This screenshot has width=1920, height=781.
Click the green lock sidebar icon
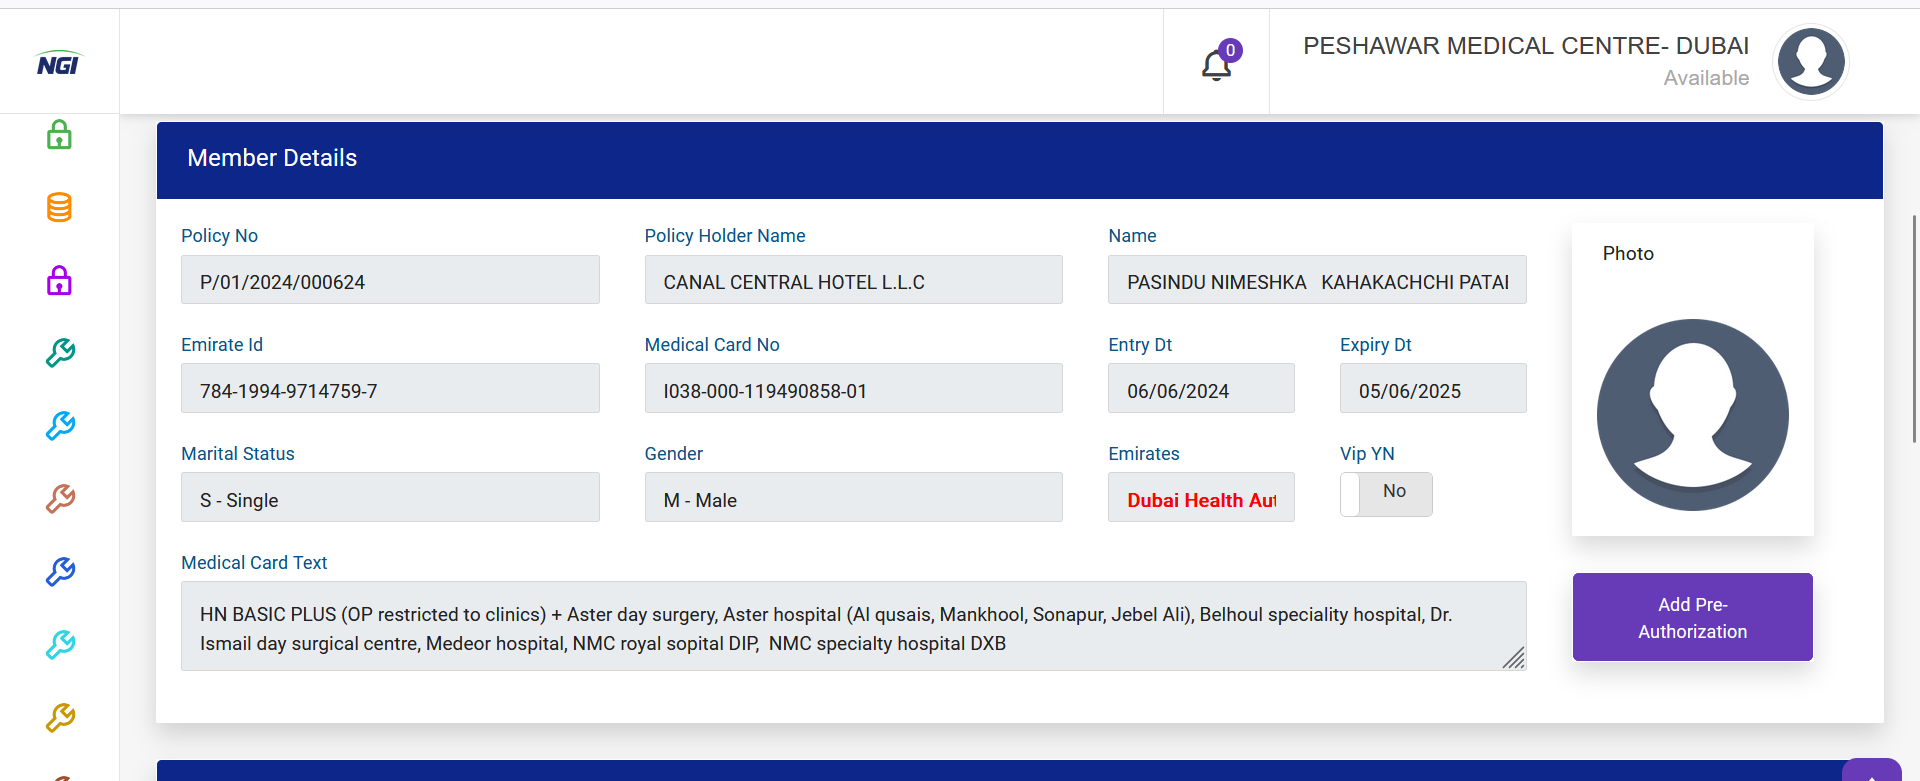(60, 135)
